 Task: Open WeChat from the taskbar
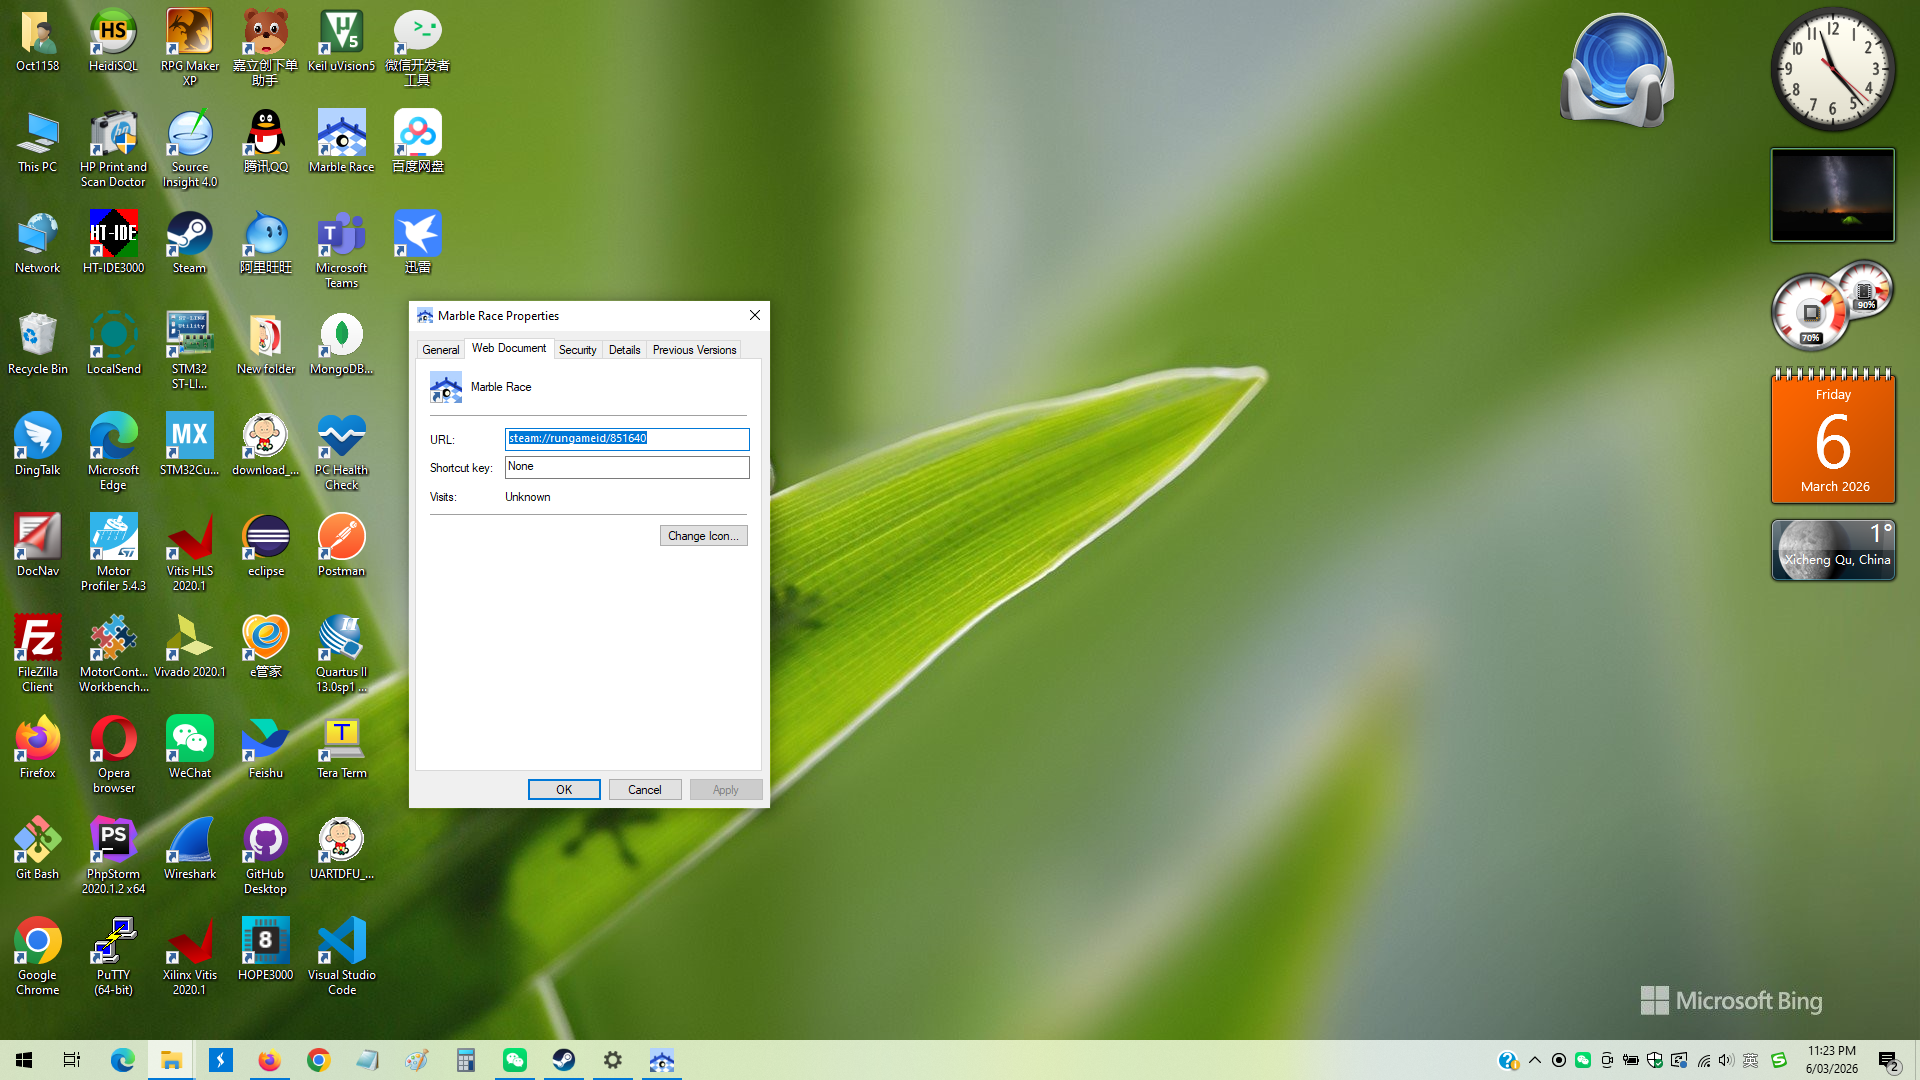pyautogui.click(x=515, y=1060)
